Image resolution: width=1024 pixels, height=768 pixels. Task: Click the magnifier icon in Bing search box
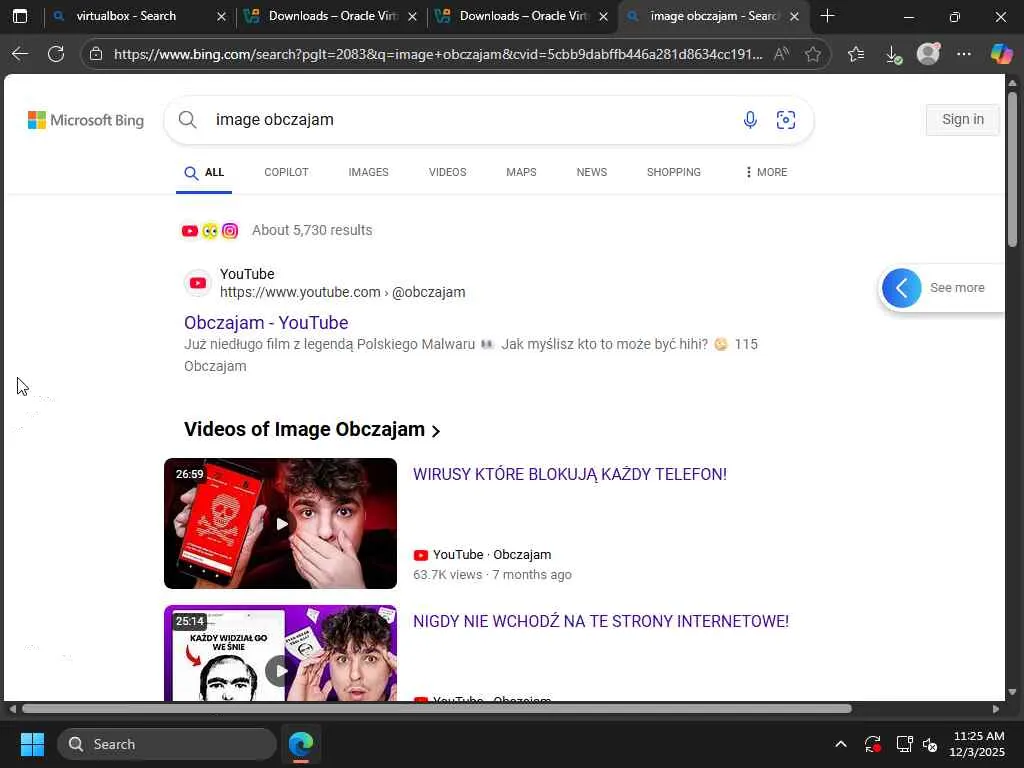click(x=187, y=120)
